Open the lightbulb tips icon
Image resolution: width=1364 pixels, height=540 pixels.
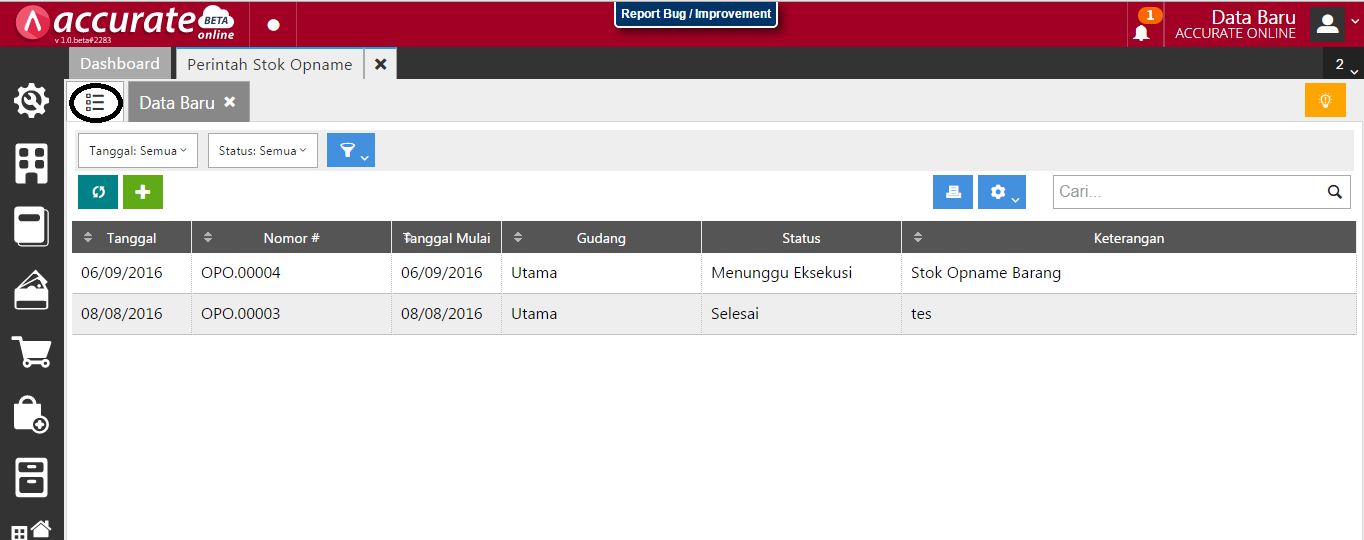(1325, 101)
